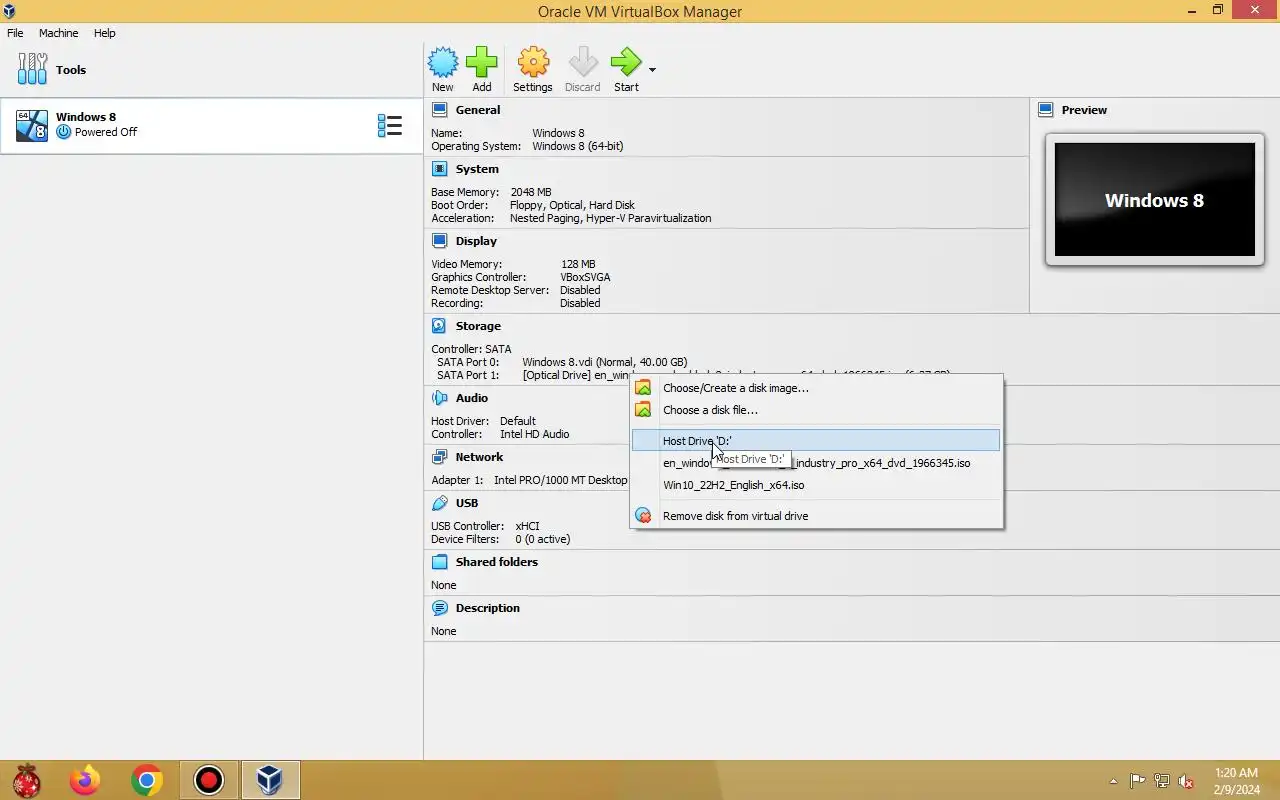This screenshot has height=800, width=1280.
Task: Open the File menu
Action: (15, 33)
